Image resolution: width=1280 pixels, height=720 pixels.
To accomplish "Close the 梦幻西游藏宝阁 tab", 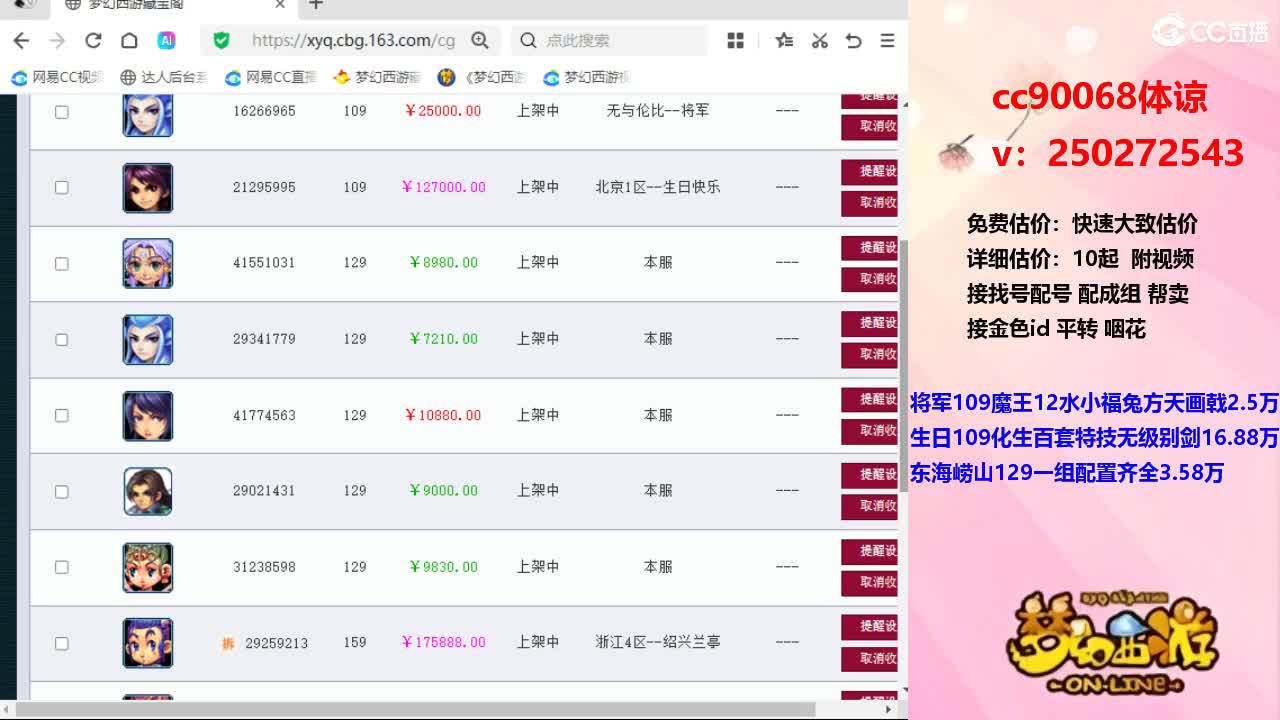I will pos(280,5).
